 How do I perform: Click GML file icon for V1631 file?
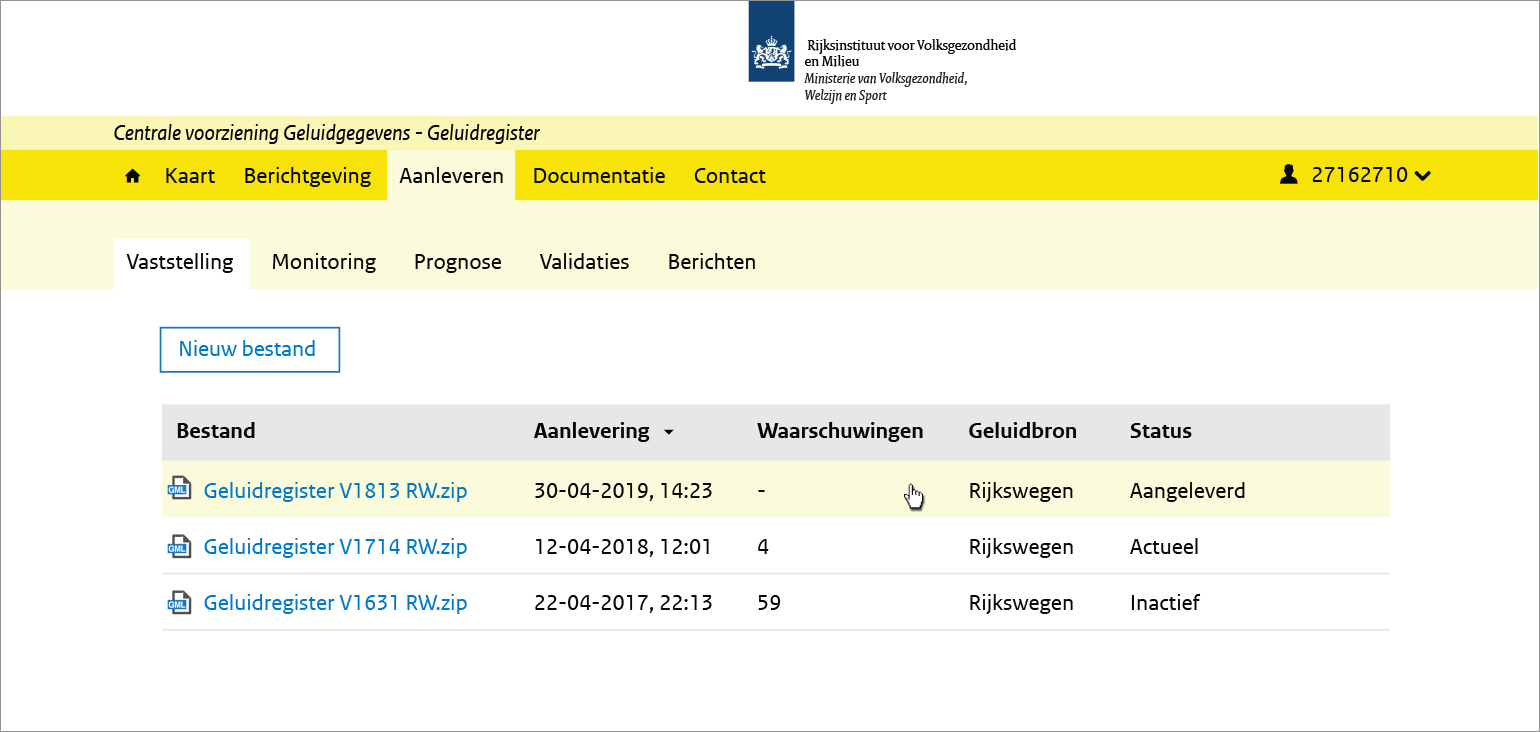coord(180,602)
